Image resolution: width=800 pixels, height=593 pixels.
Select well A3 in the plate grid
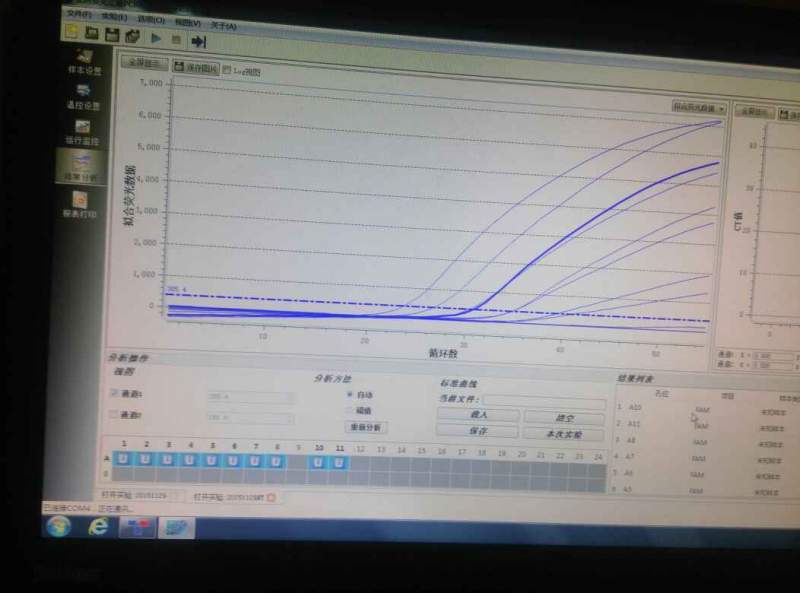(x=167, y=460)
